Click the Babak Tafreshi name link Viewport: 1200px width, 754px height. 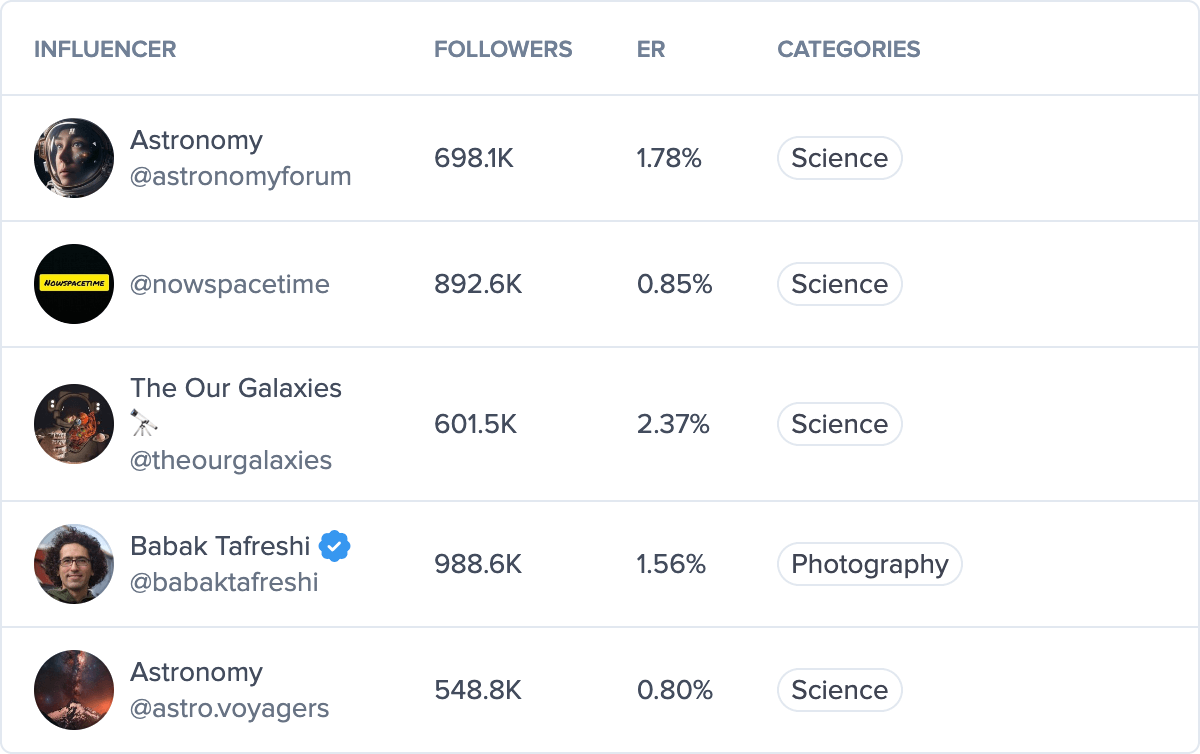point(220,546)
